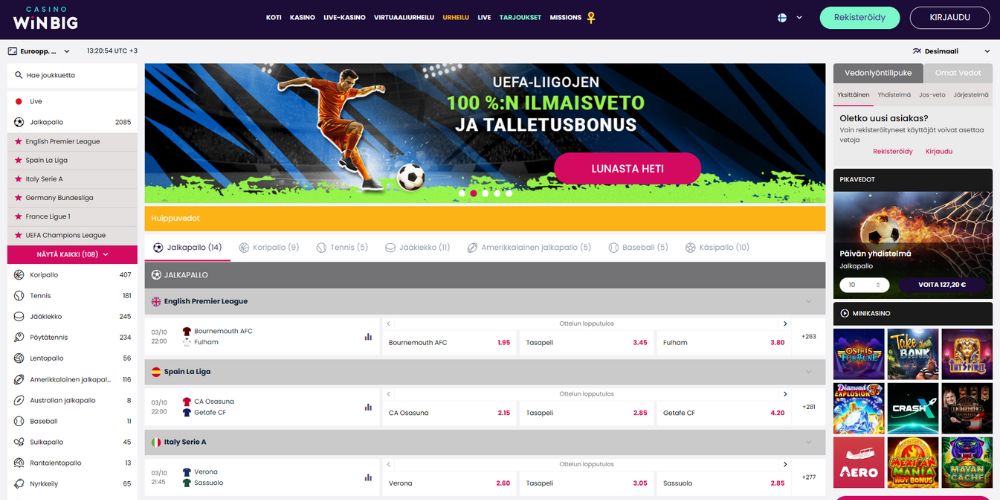Select the Koripallo basketball icon in sidebar
Image resolution: width=1000 pixels, height=500 pixels.
pos(18,275)
